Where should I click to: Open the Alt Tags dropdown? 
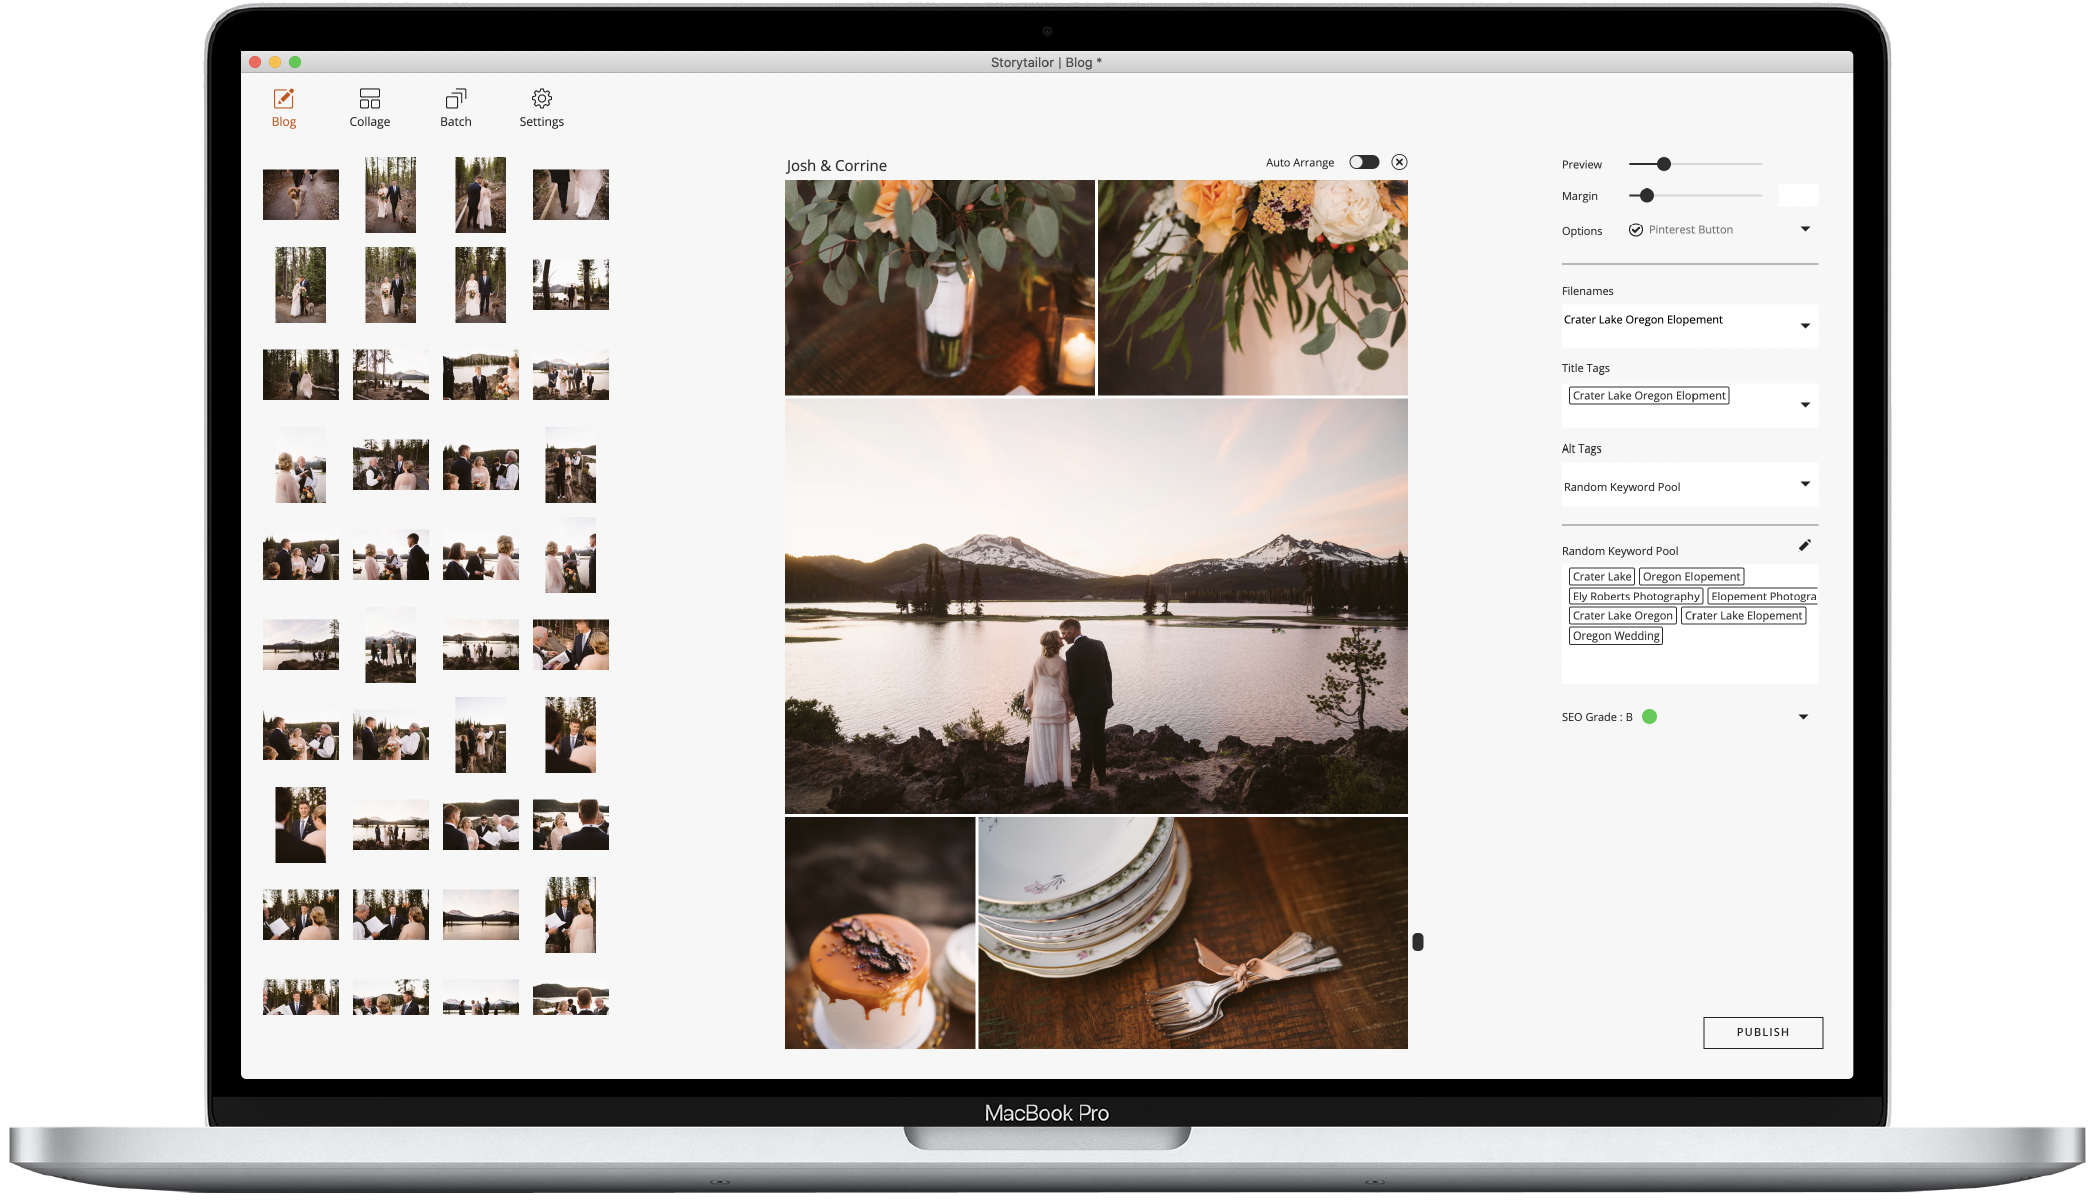(1805, 484)
